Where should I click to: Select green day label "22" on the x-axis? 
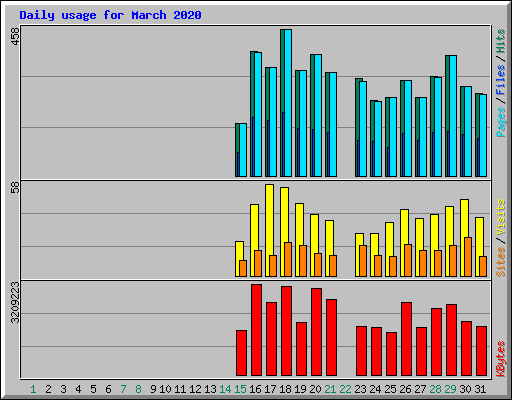(345, 389)
